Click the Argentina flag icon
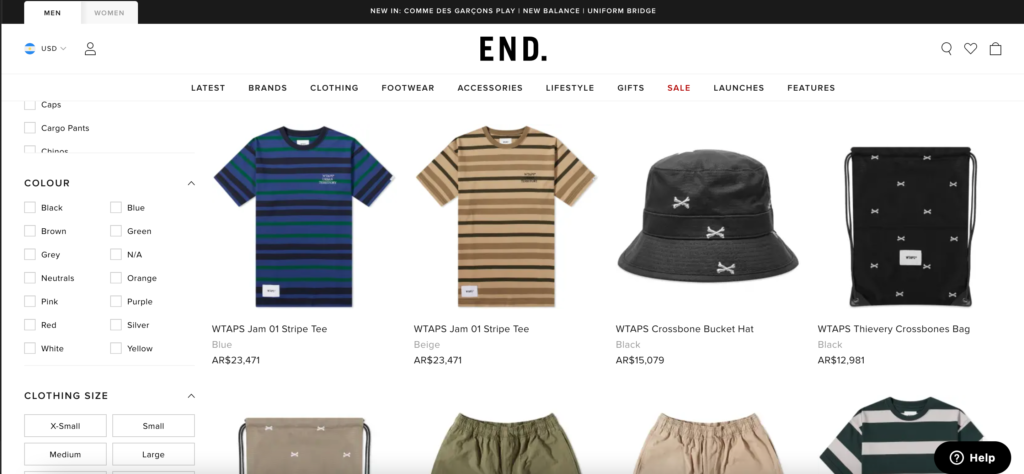 tap(29, 48)
